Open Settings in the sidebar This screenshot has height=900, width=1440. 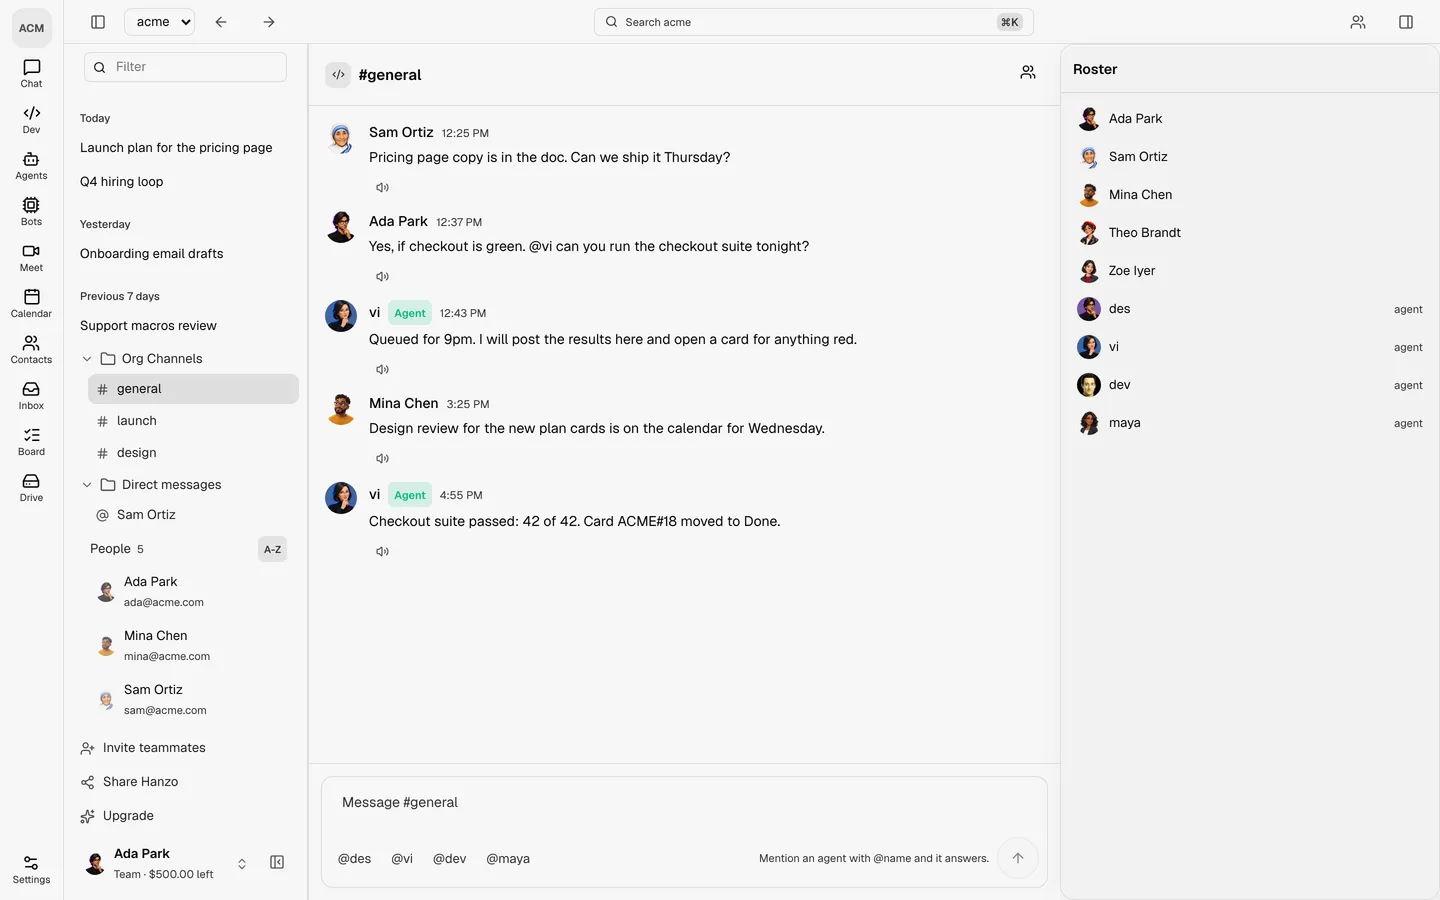pyautogui.click(x=31, y=869)
